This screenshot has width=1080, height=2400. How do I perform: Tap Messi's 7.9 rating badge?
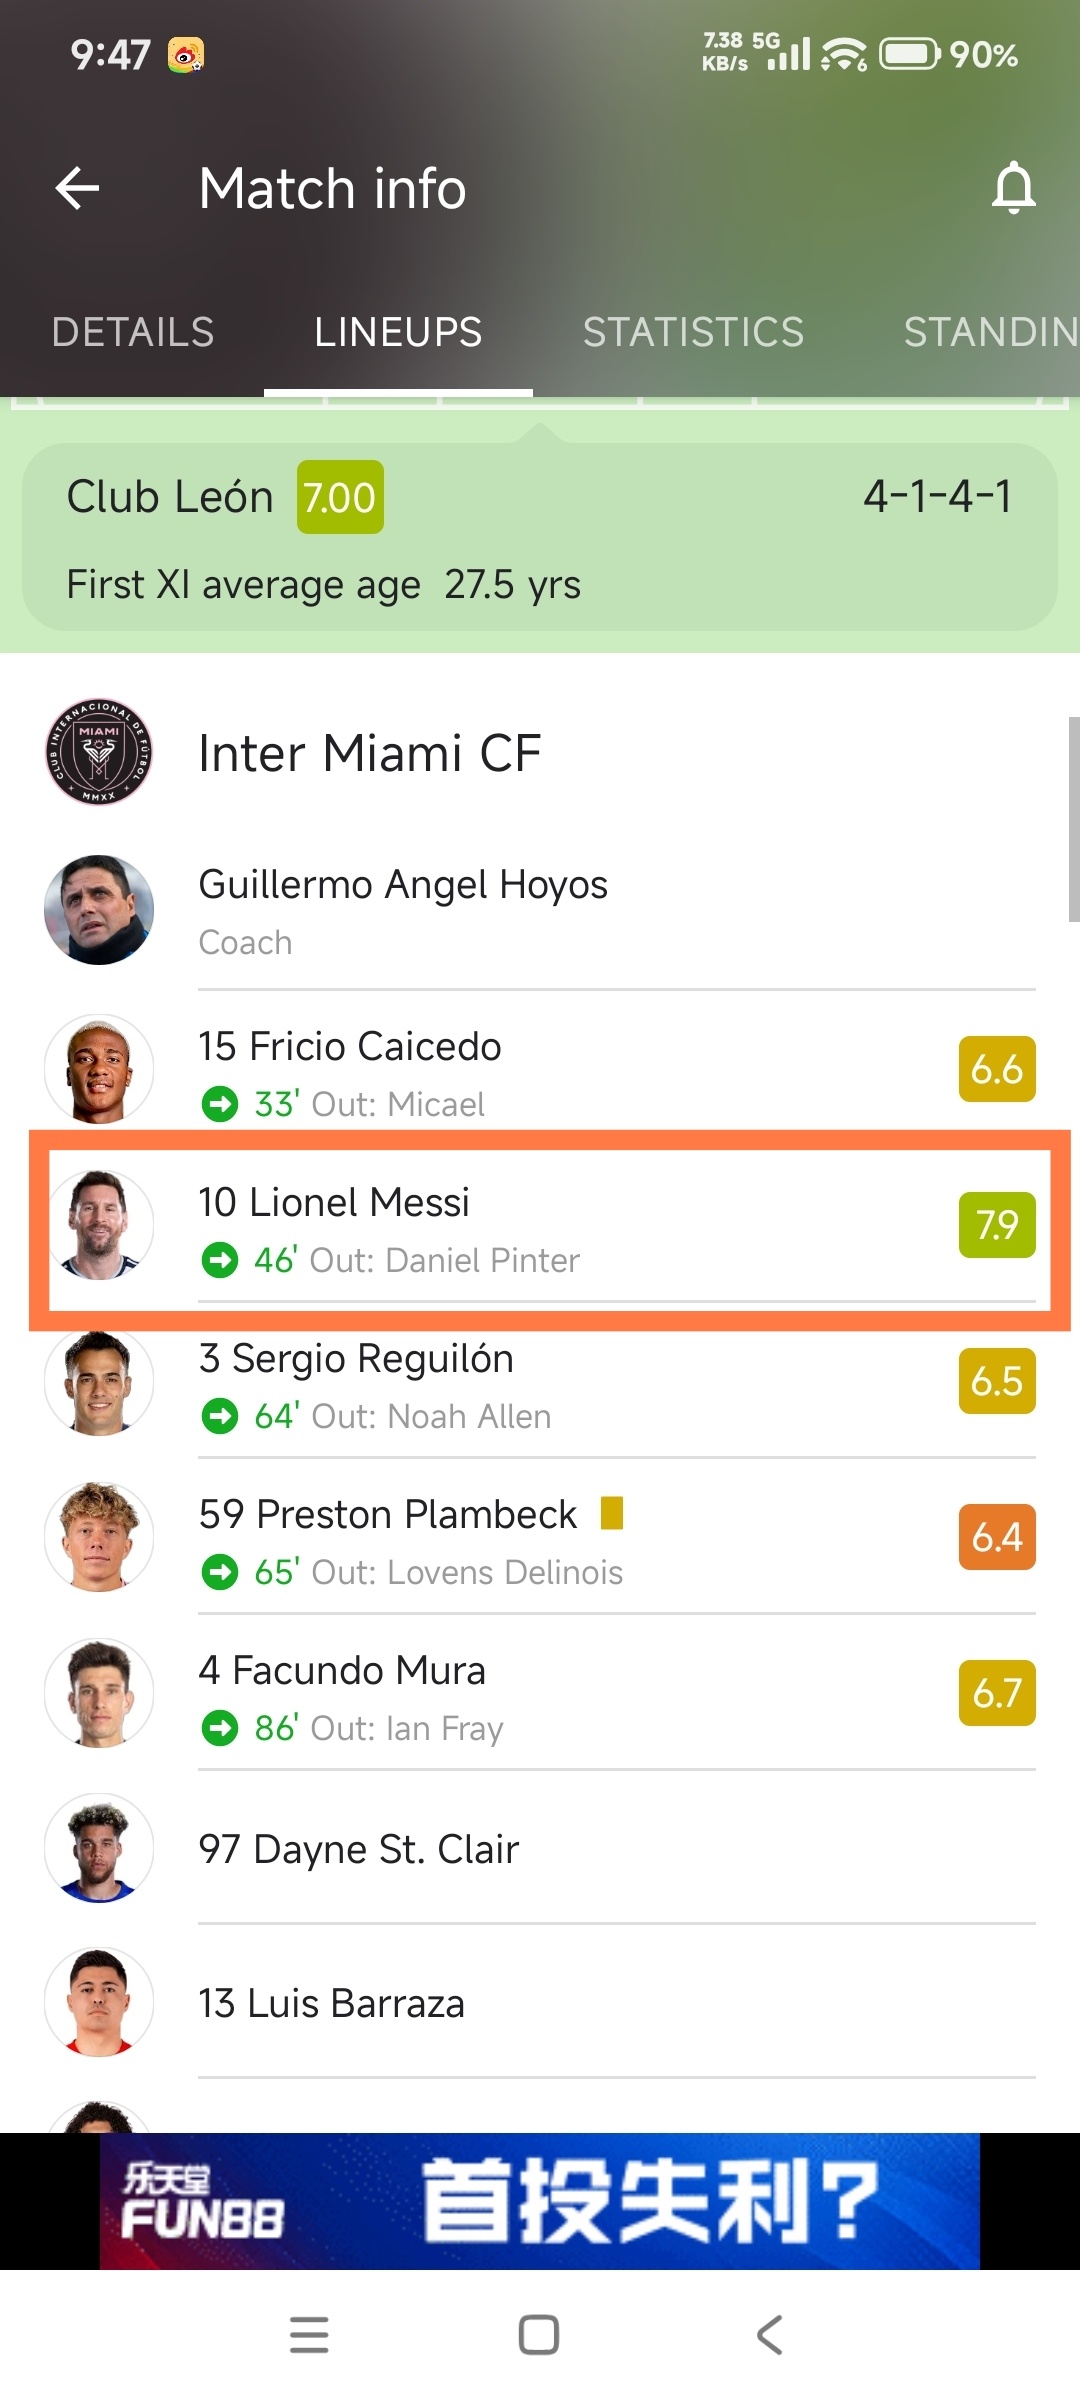(x=997, y=1225)
